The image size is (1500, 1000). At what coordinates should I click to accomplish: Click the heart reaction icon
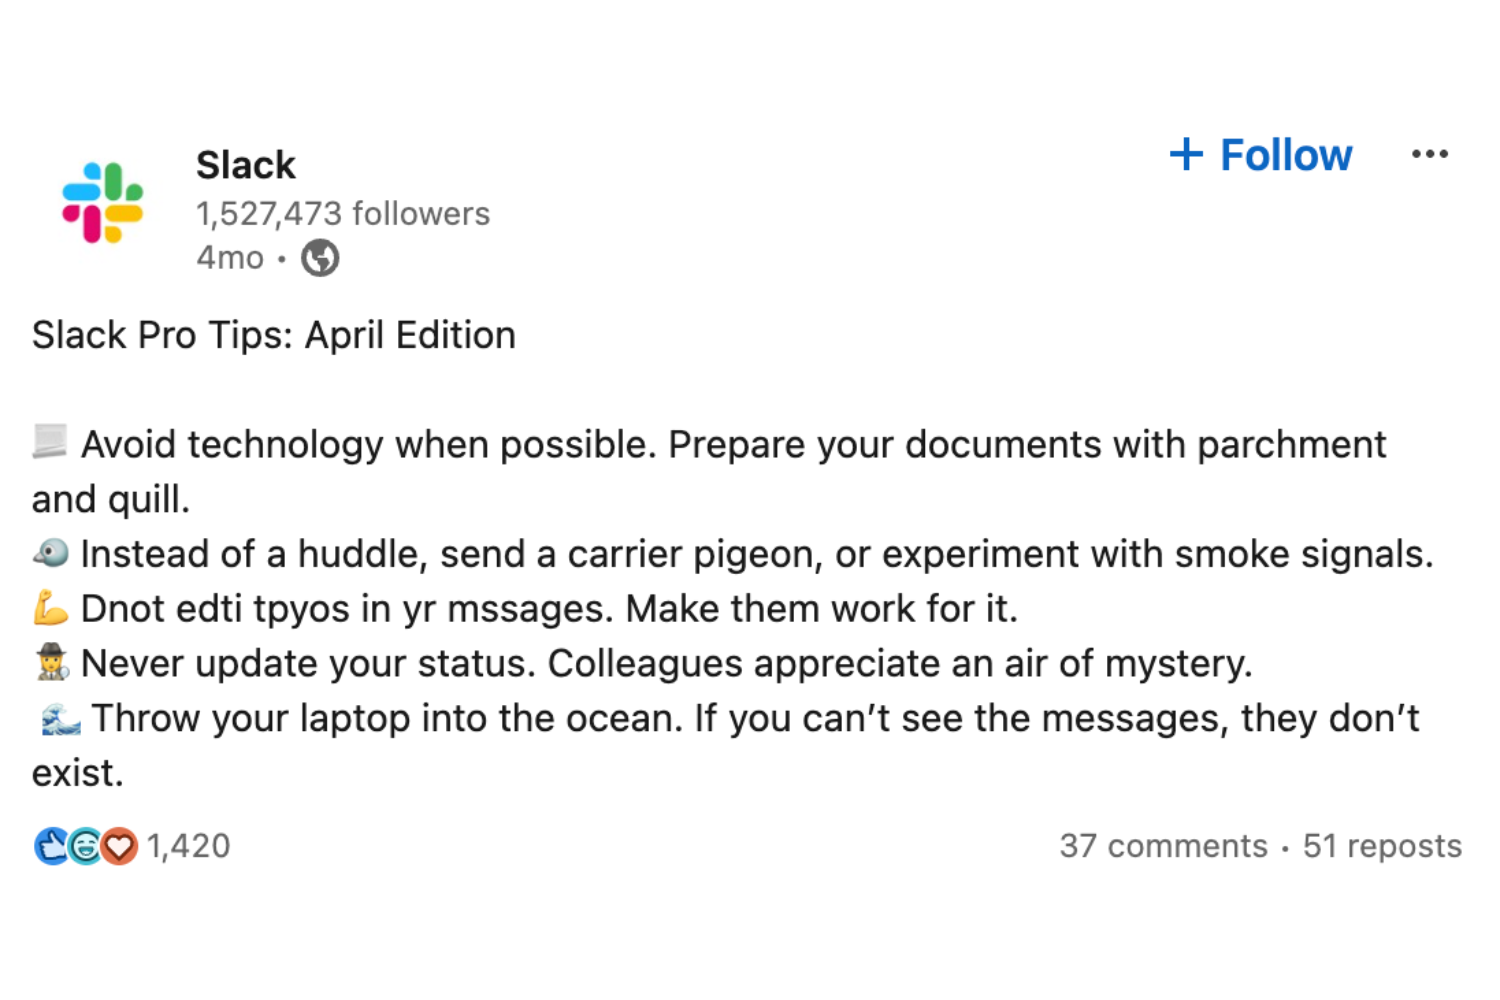pyautogui.click(x=117, y=845)
